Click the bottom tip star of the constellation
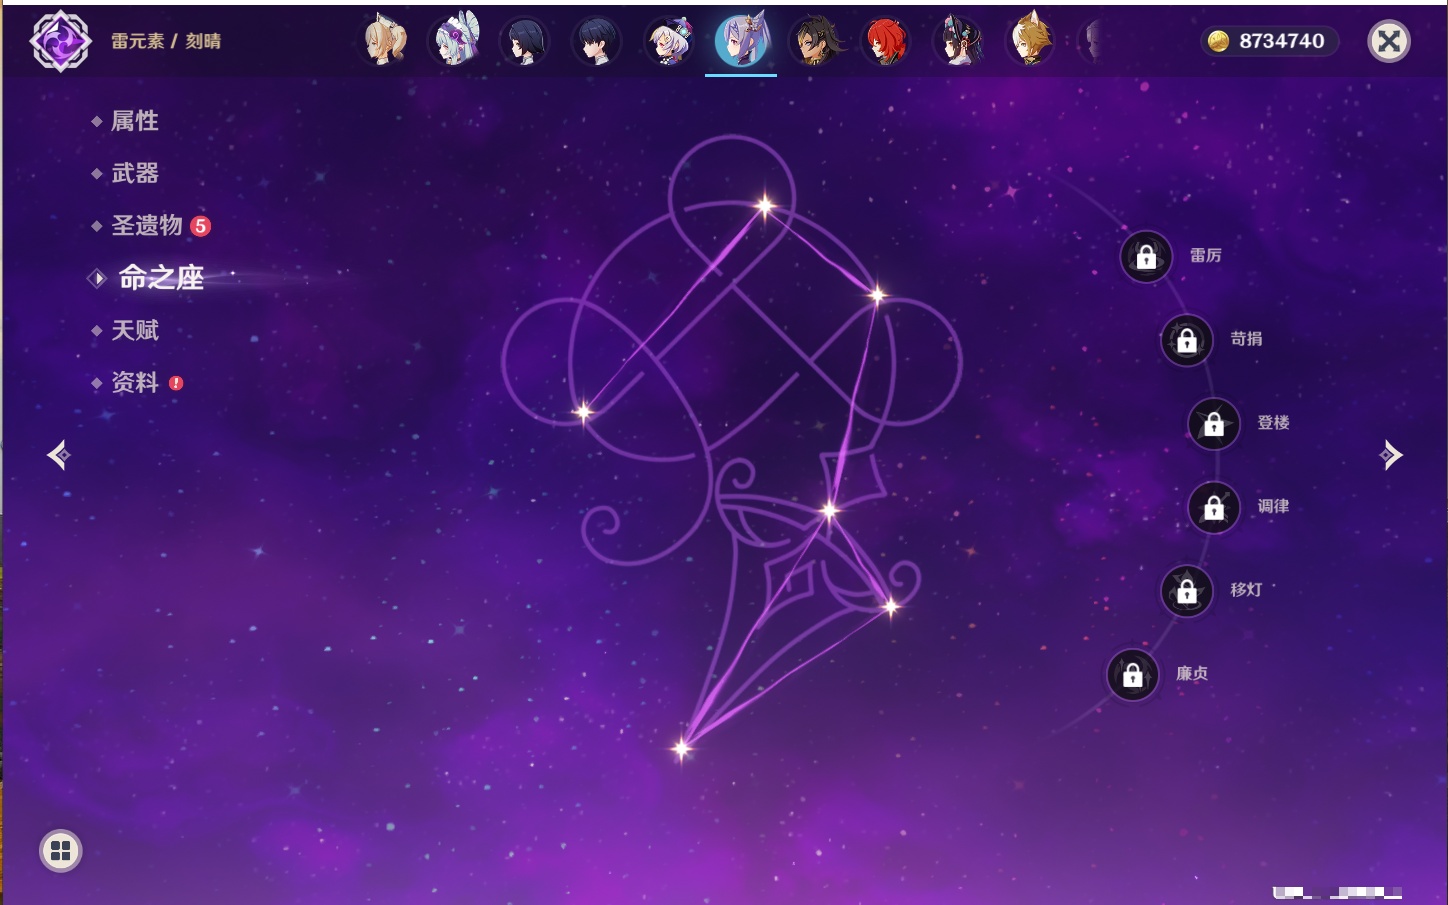The height and width of the screenshot is (905, 1448). 682,748
